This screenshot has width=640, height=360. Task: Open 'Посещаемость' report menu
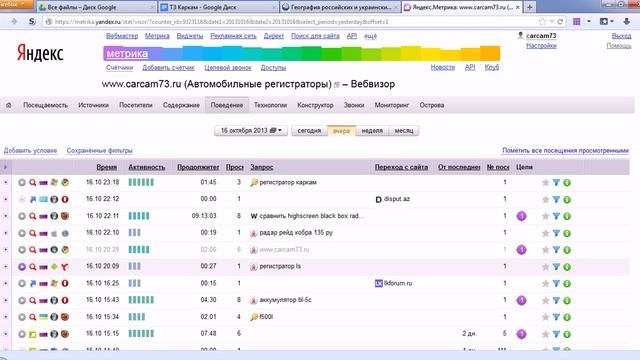45,105
